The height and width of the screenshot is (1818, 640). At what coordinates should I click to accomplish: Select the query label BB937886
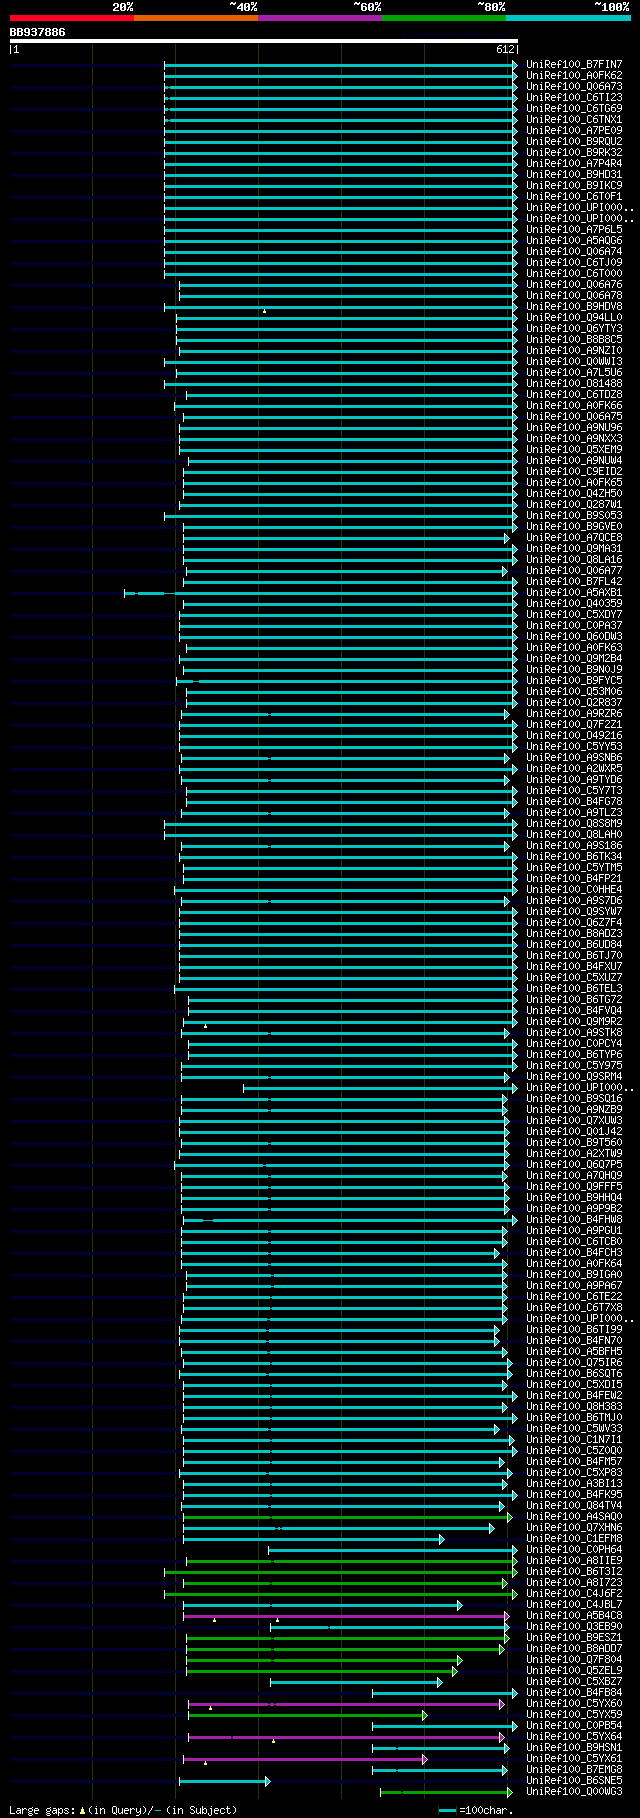[x=38, y=32]
